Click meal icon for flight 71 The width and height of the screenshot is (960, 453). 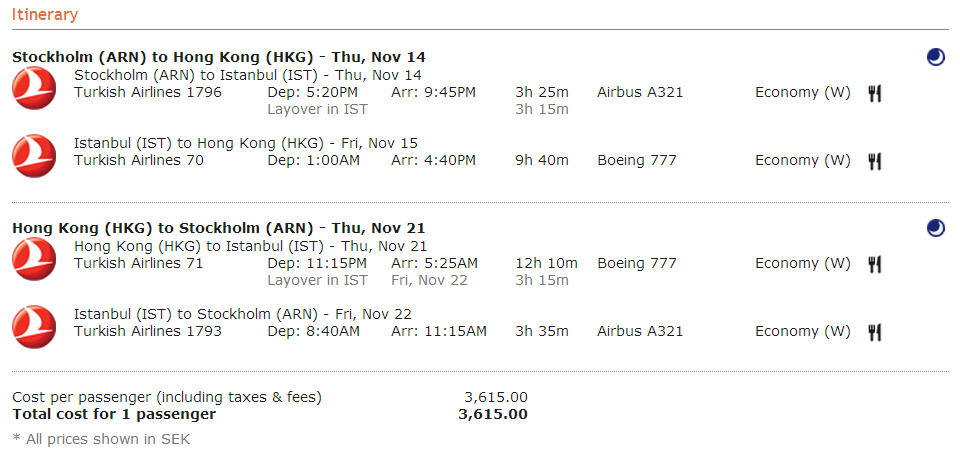point(875,265)
